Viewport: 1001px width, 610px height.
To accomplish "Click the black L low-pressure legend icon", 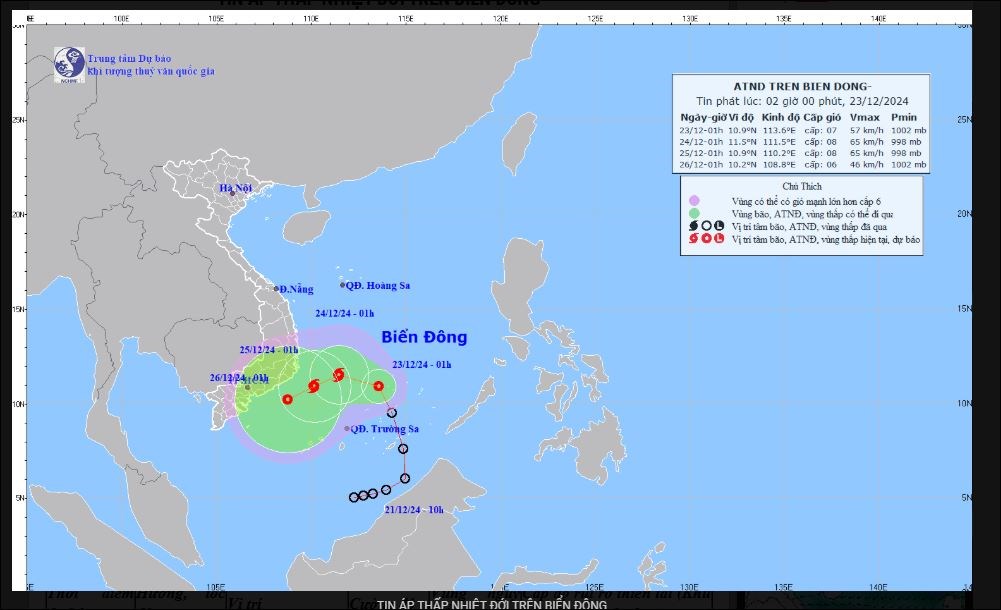I will pyautogui.click(x=719, y=227).
